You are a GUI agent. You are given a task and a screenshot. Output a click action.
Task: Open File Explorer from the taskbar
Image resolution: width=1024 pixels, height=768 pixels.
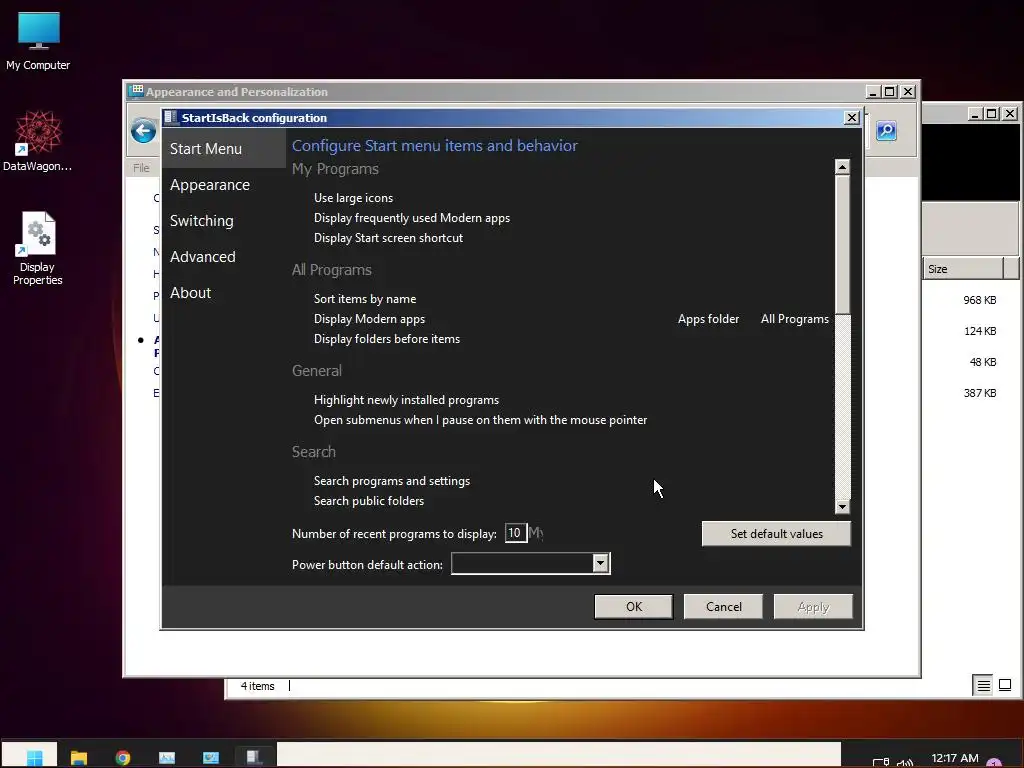pyautogui.click(x=79, y=758)
